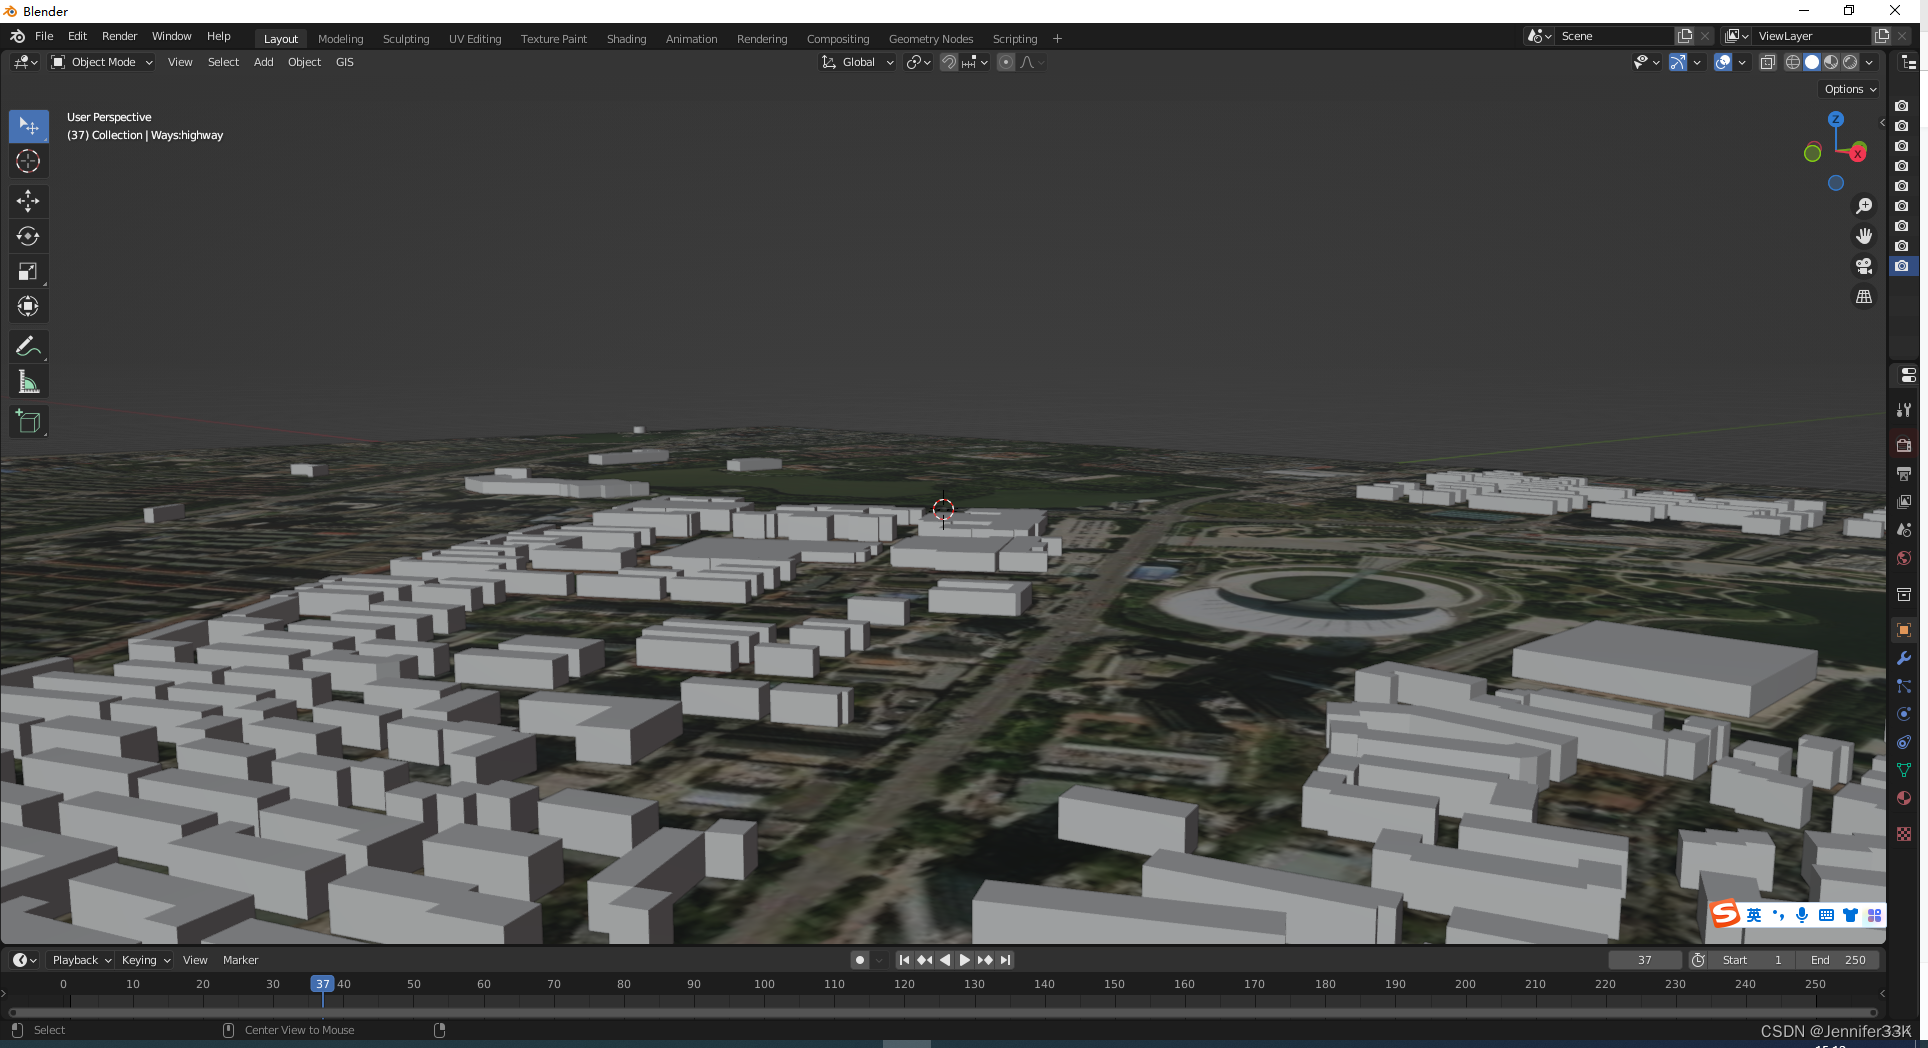The width and height of the screenshot is (1928, 1048).
Task: Open the Material properties sphere tab
Action: (x=1904, y=798)
